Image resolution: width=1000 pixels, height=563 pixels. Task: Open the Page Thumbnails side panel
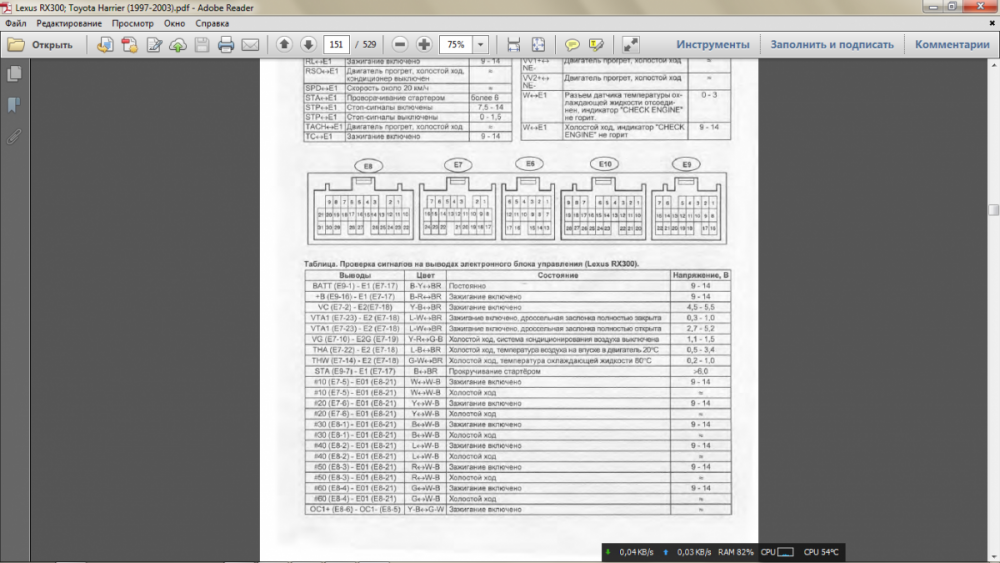point(14,74)
